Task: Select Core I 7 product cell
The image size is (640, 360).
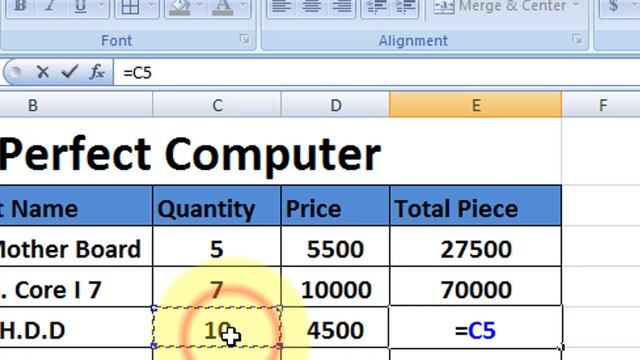Action: point(76,287)
